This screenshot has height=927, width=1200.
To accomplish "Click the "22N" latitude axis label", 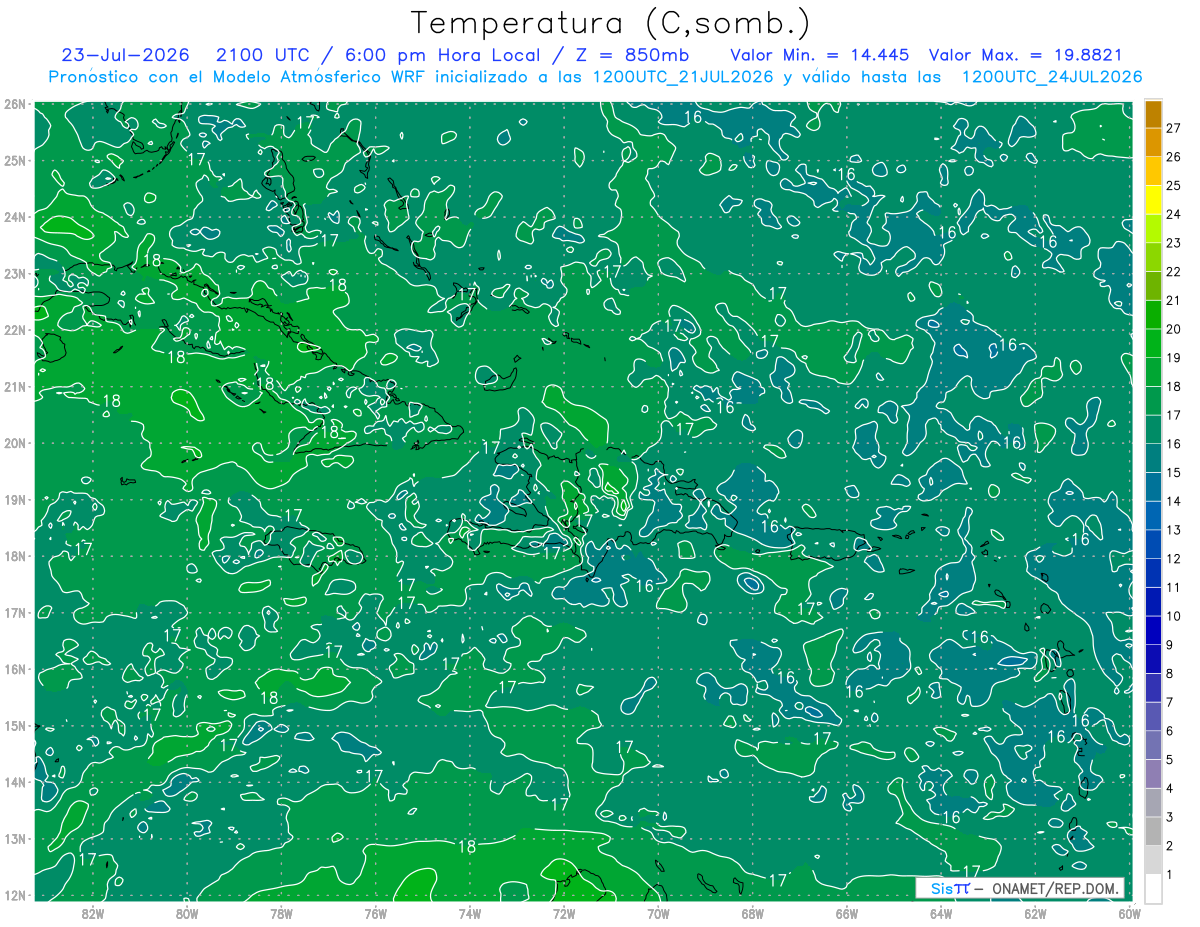I will pos(14,330).
